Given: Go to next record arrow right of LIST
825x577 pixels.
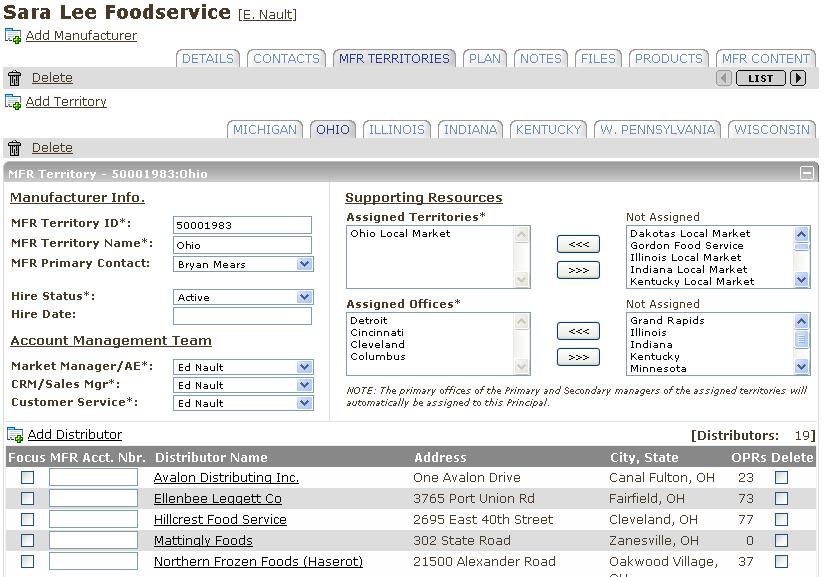Looking at the screenshot, I should coord(798,78).
